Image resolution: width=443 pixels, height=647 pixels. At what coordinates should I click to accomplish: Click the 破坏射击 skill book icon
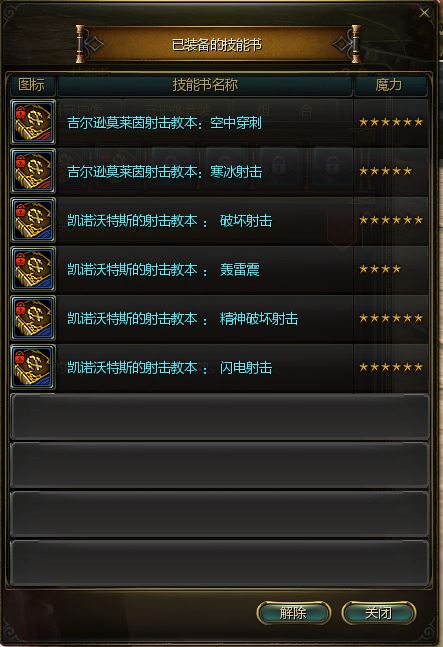tap(33, 220)
